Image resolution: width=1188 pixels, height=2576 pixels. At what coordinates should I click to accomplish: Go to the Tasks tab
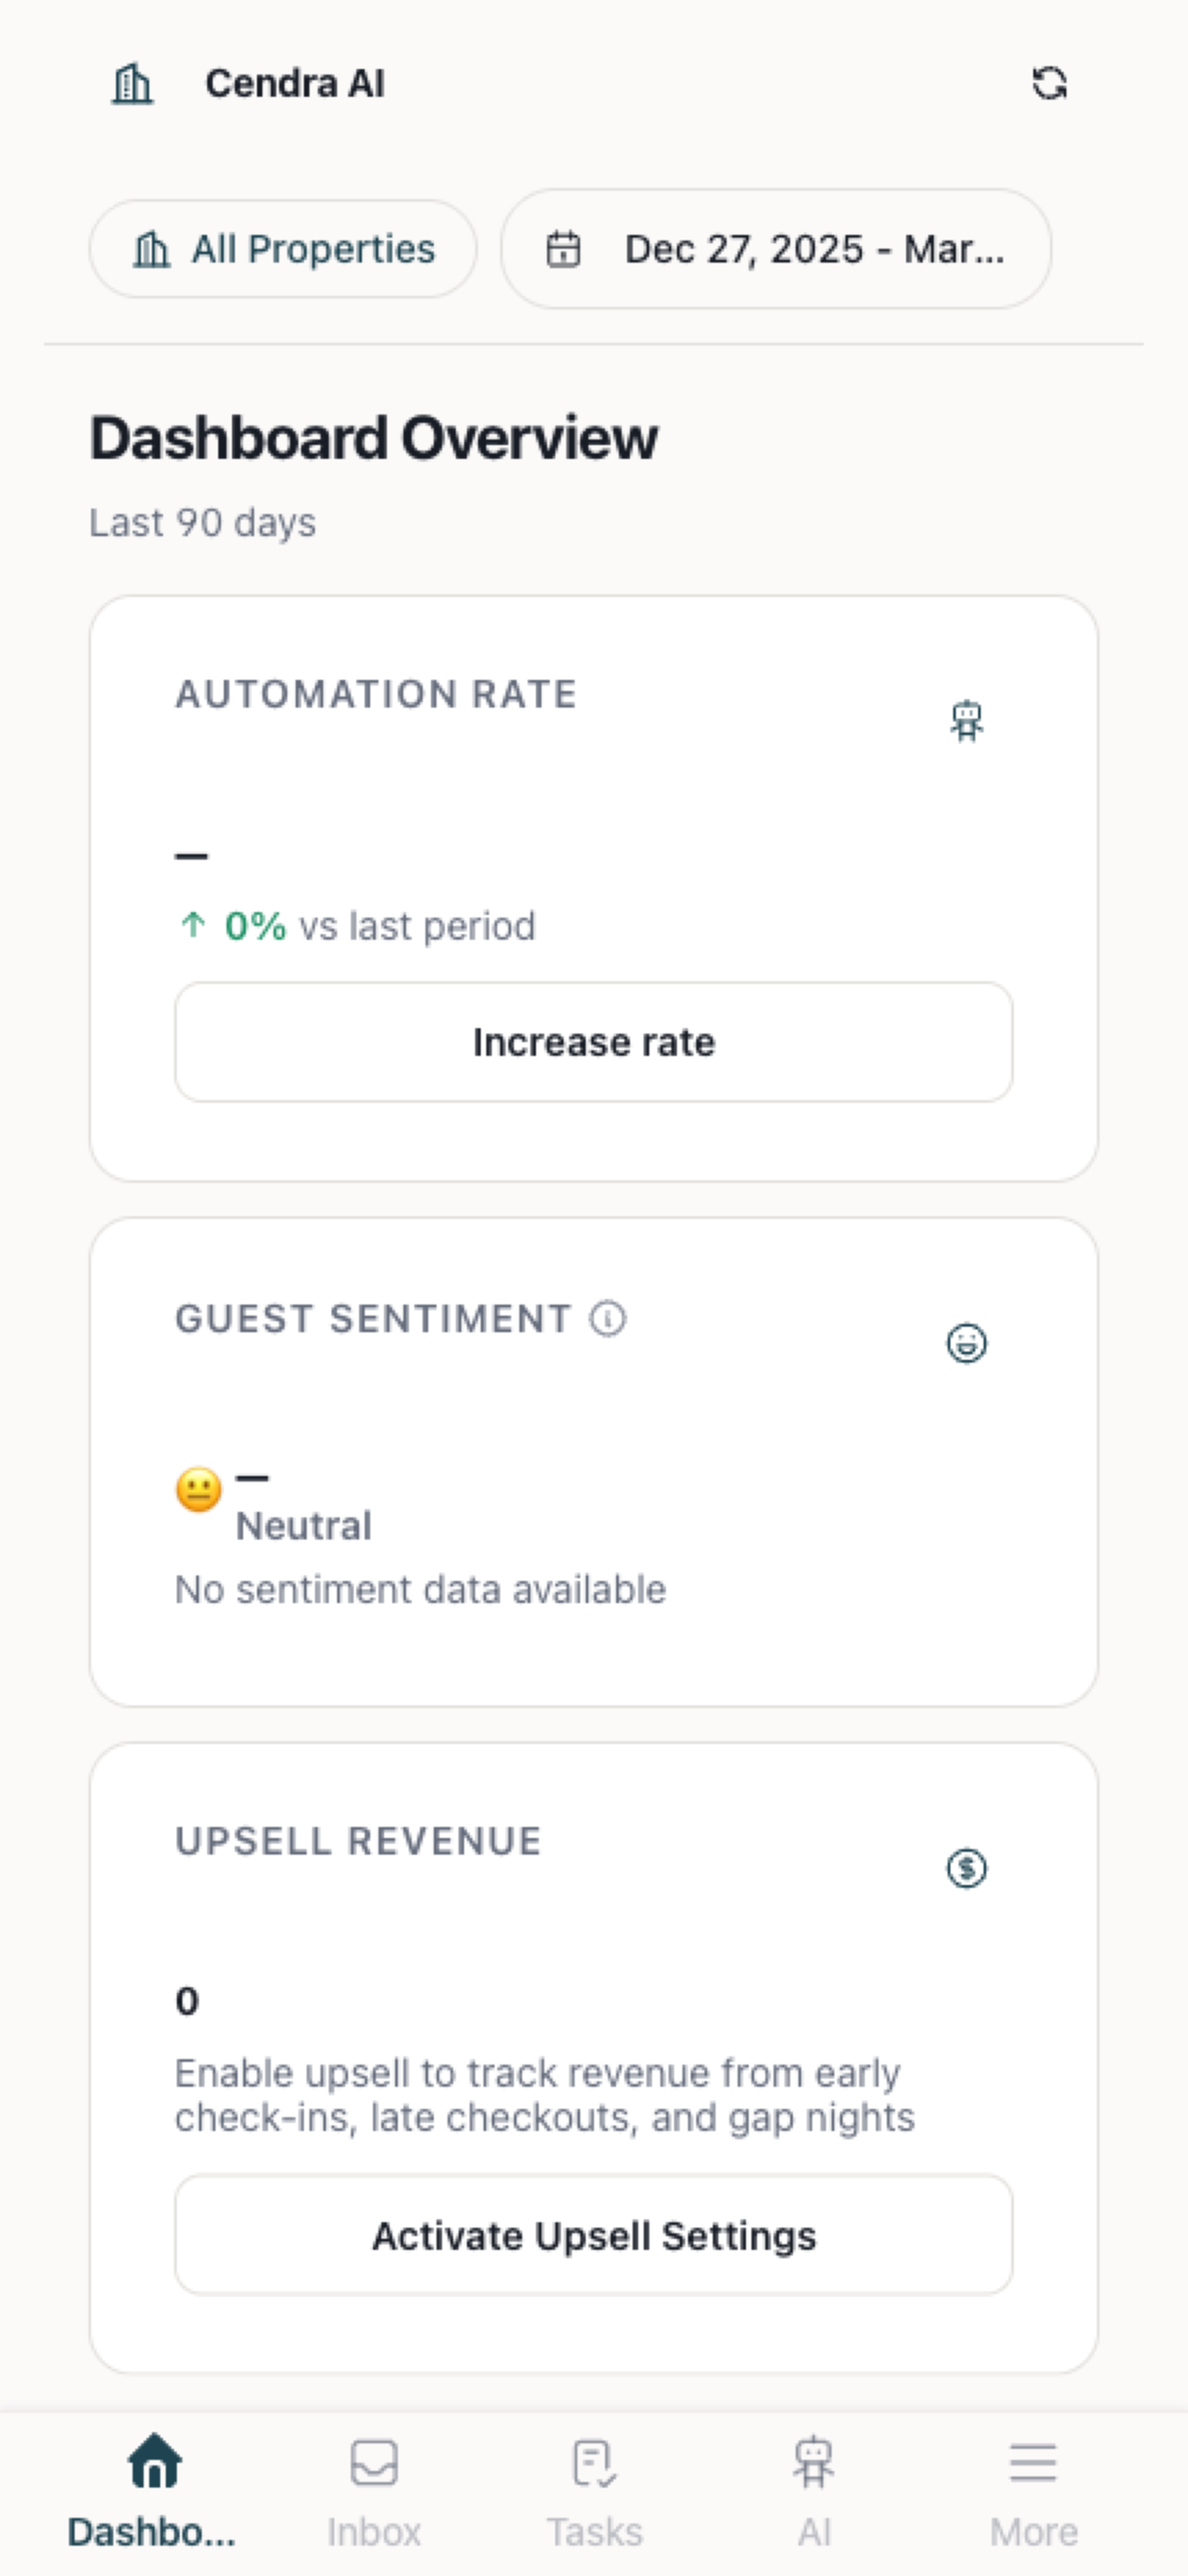tap(594, 2491)
